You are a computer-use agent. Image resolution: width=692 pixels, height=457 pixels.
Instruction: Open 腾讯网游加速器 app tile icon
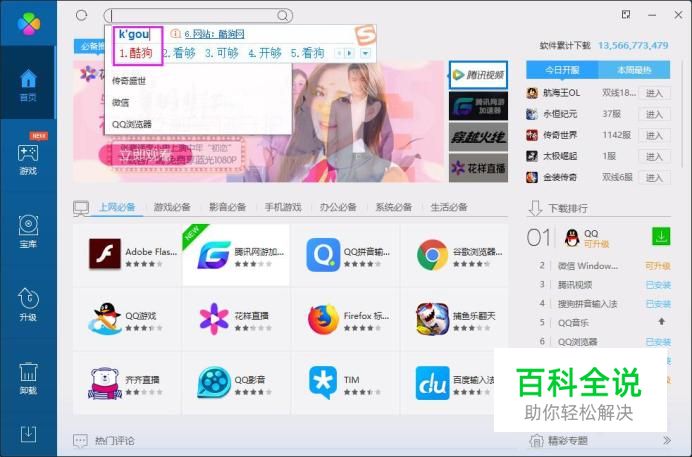click(214, 255)
